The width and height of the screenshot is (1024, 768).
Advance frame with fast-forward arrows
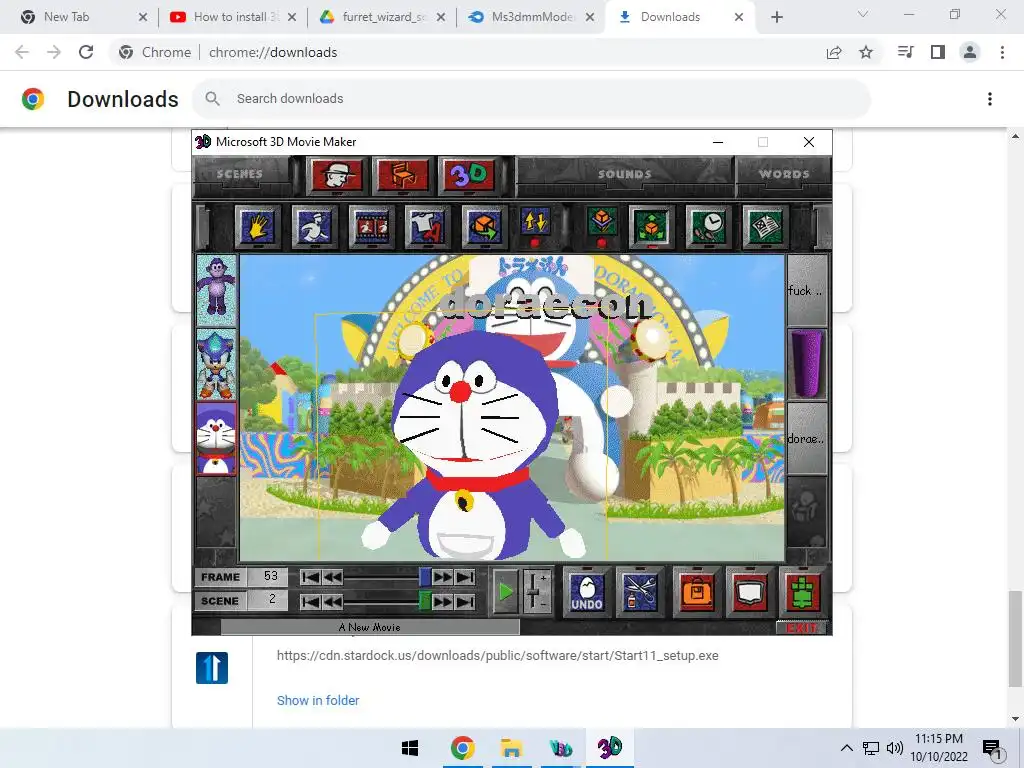[443, 577]
